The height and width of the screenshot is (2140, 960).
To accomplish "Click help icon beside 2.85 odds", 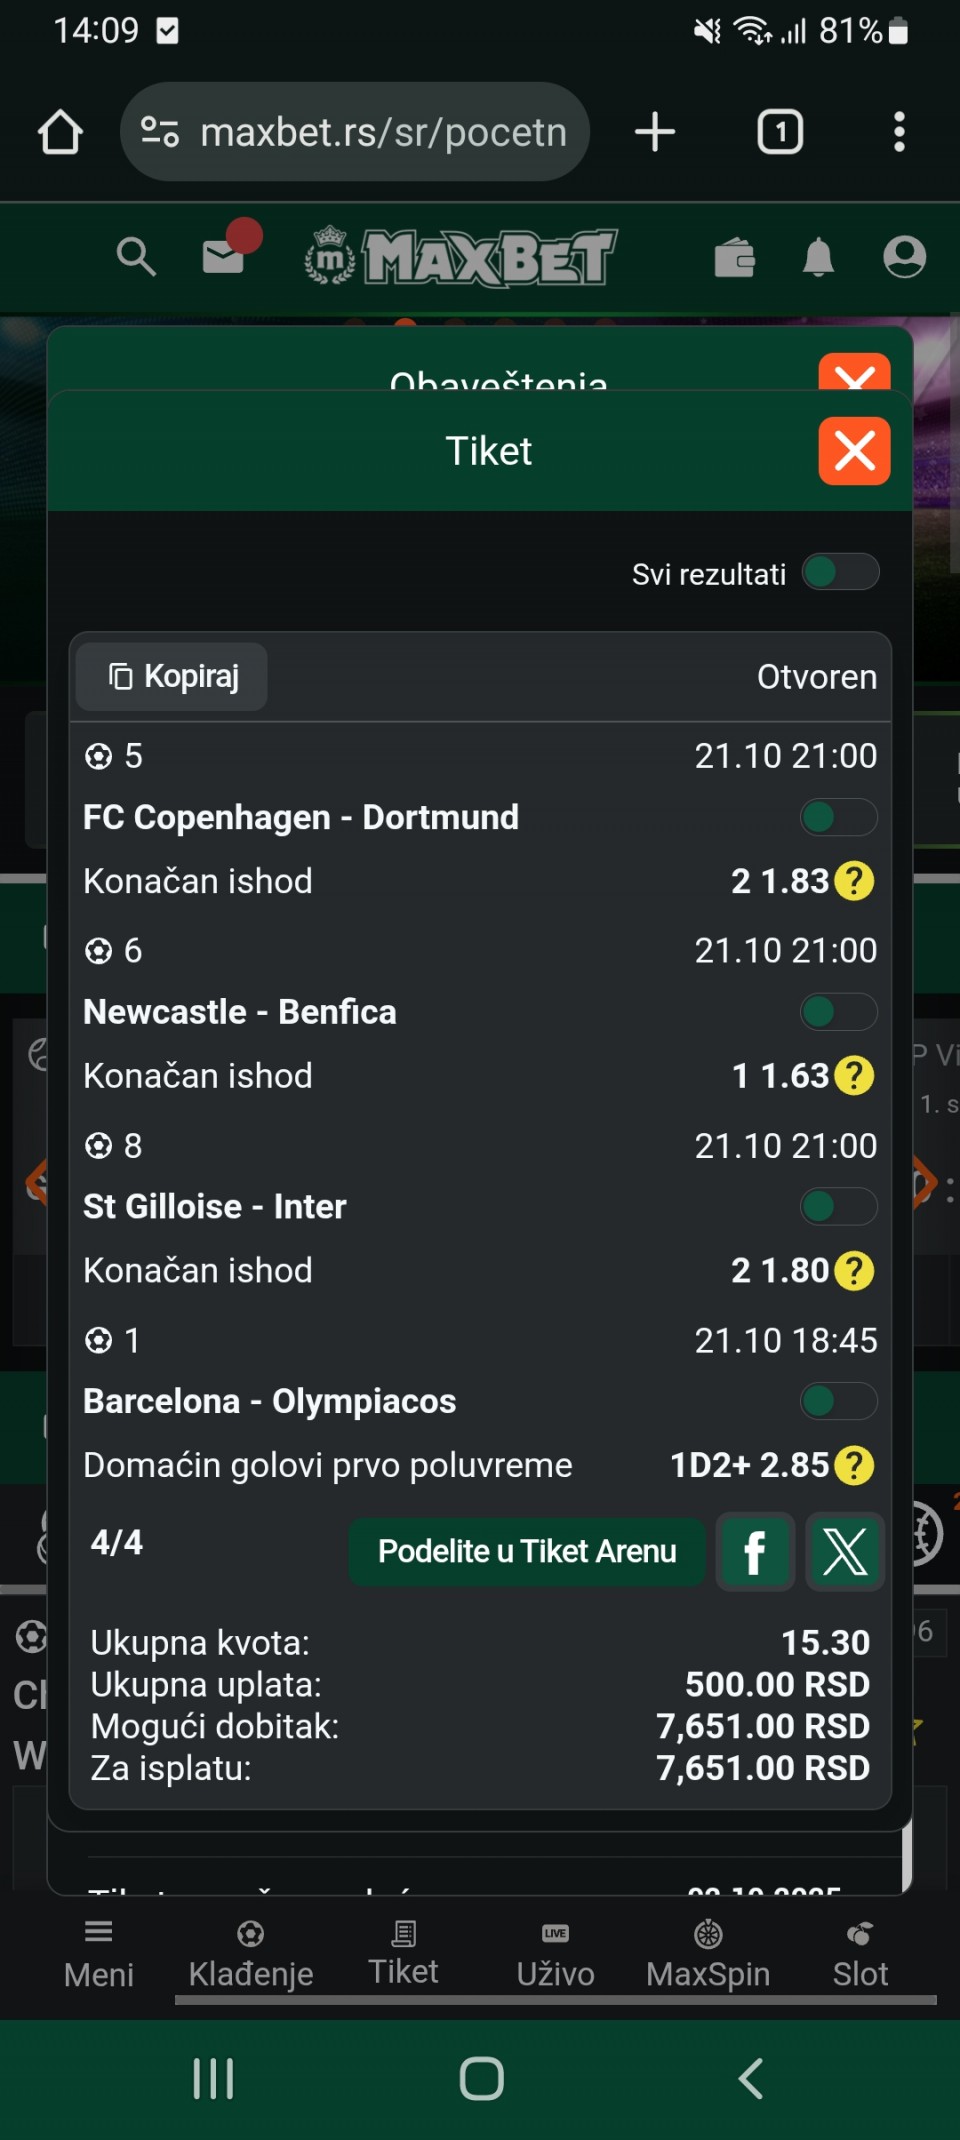I will (854, 1465).
